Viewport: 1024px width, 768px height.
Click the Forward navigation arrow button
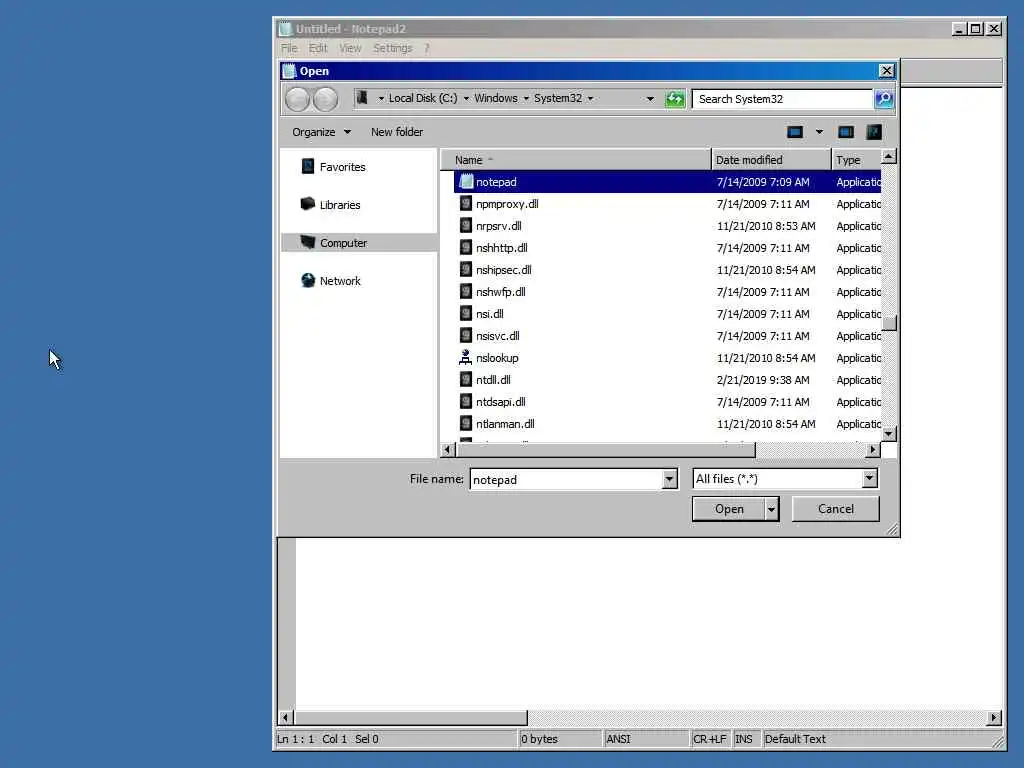325,99
